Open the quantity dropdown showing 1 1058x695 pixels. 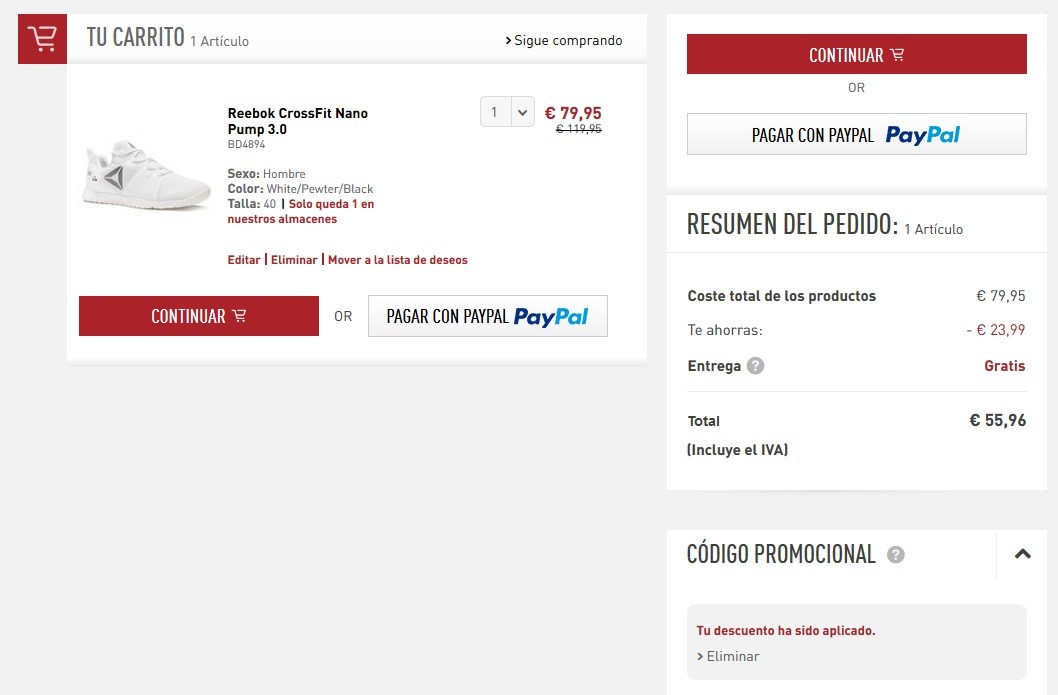(507, 112)
